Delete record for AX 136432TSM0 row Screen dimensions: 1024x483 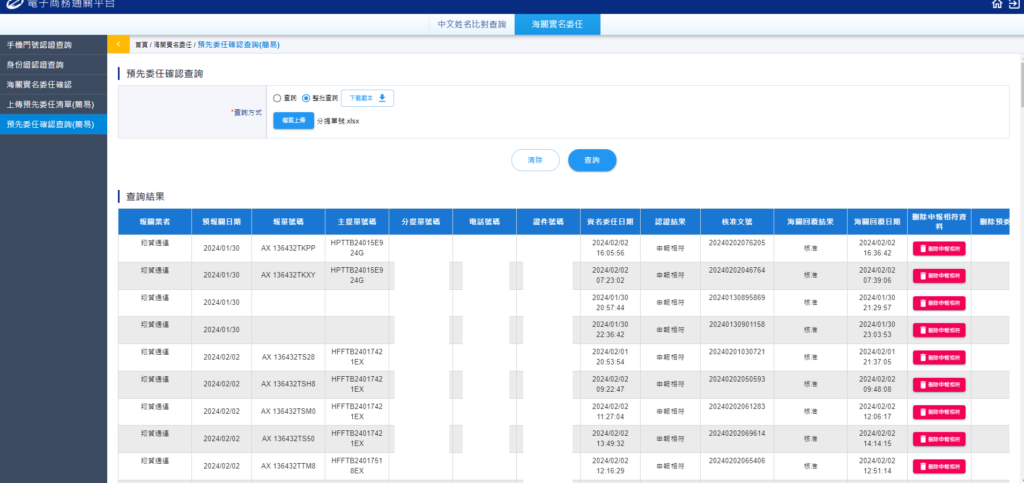pos(938,412)
